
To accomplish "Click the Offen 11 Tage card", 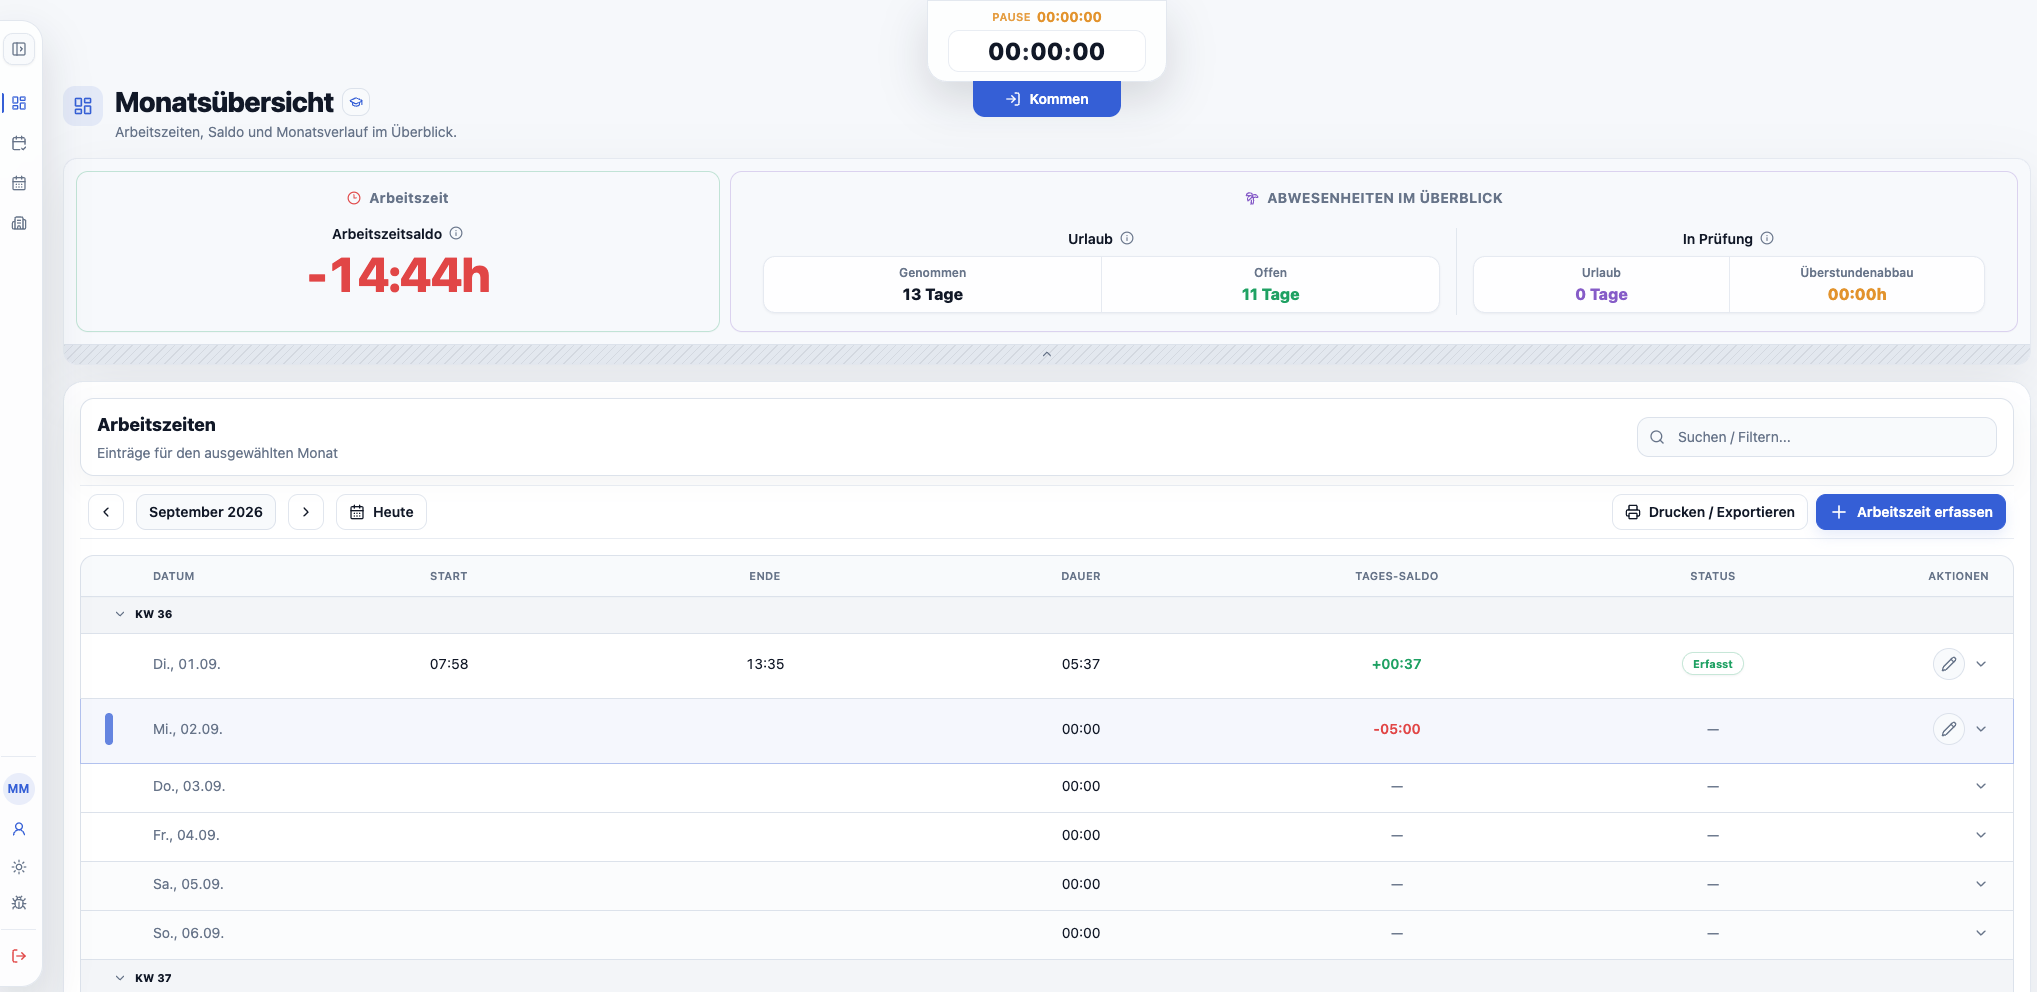I will [1271, 285].
